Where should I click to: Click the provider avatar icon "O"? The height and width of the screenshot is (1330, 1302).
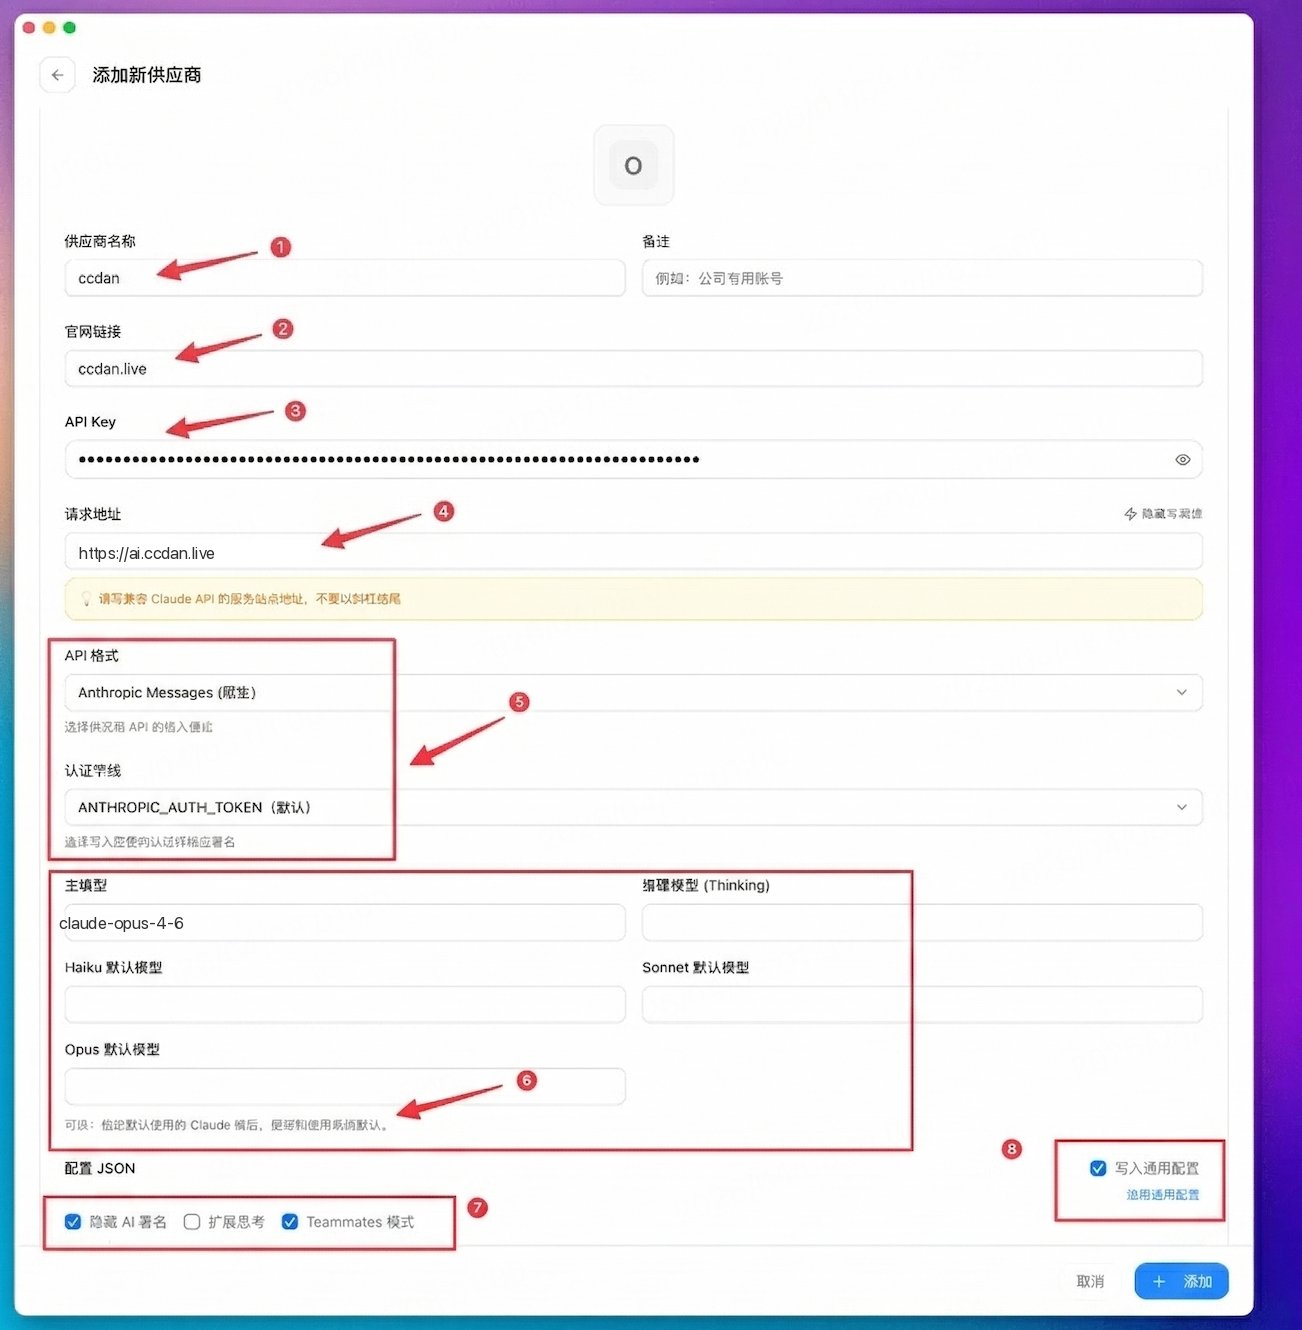coord(633,165)
